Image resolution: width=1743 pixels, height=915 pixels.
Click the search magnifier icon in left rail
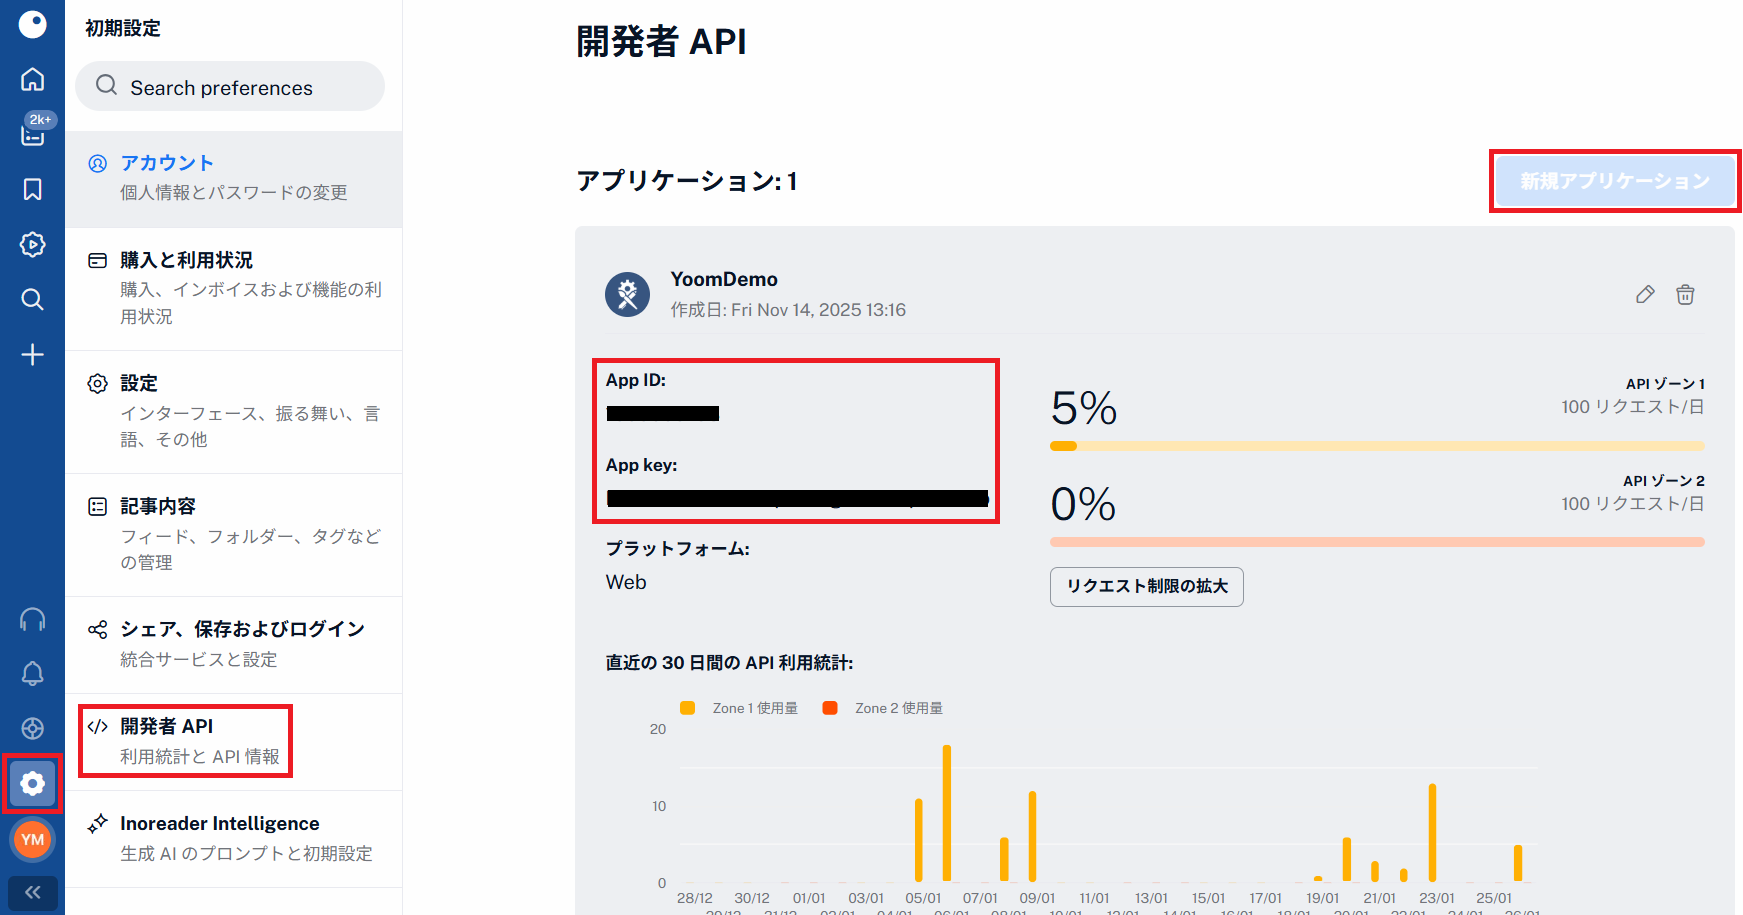[32, 299]
